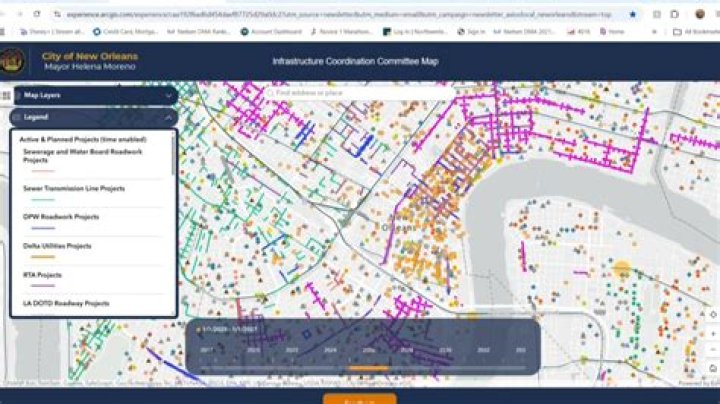Click the City of New Orleans seal logo
The image size is (720, 404).
pos(12,61)
